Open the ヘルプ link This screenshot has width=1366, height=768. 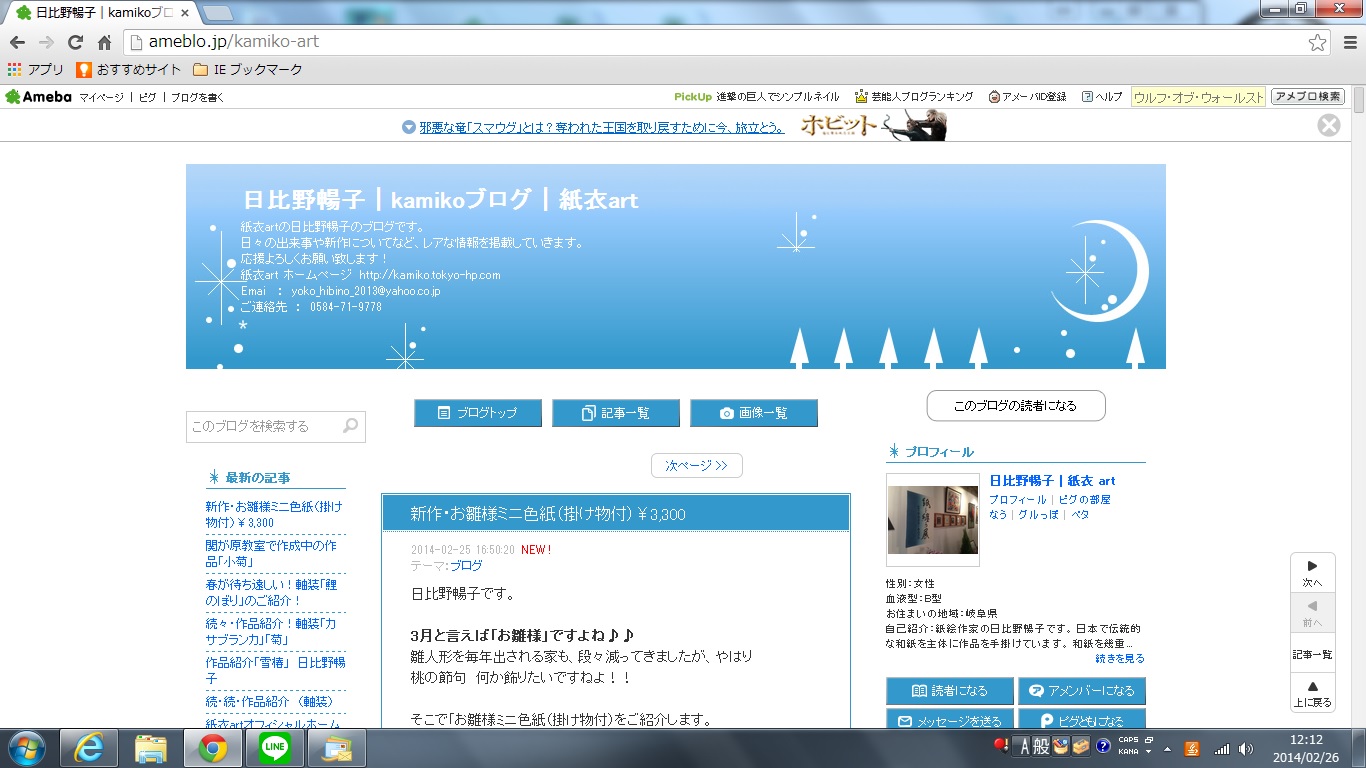pyautogui.click(x=1102, y=97)
